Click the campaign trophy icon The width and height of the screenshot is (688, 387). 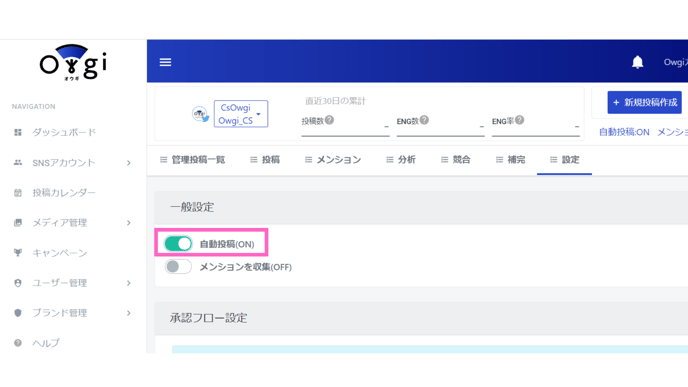point(18,253)
